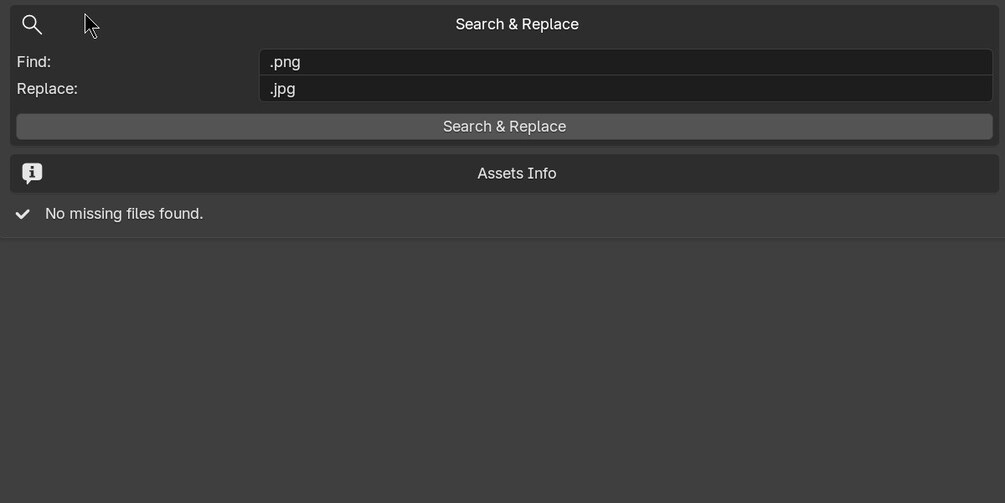
Task: Focus the Find input field
Action: (626, 62)
